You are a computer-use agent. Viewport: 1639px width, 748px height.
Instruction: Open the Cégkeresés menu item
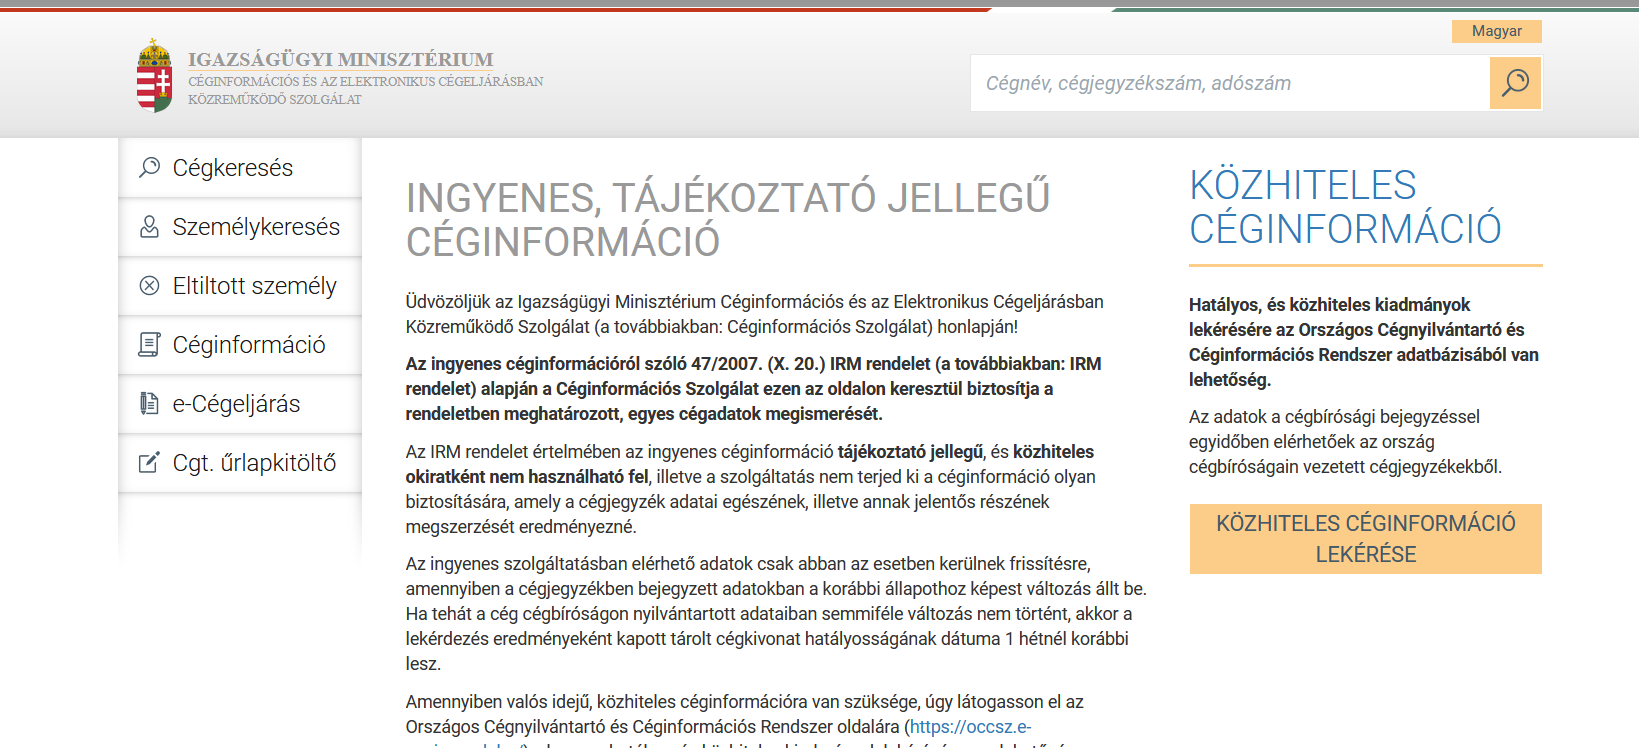[x=233, y=168]
